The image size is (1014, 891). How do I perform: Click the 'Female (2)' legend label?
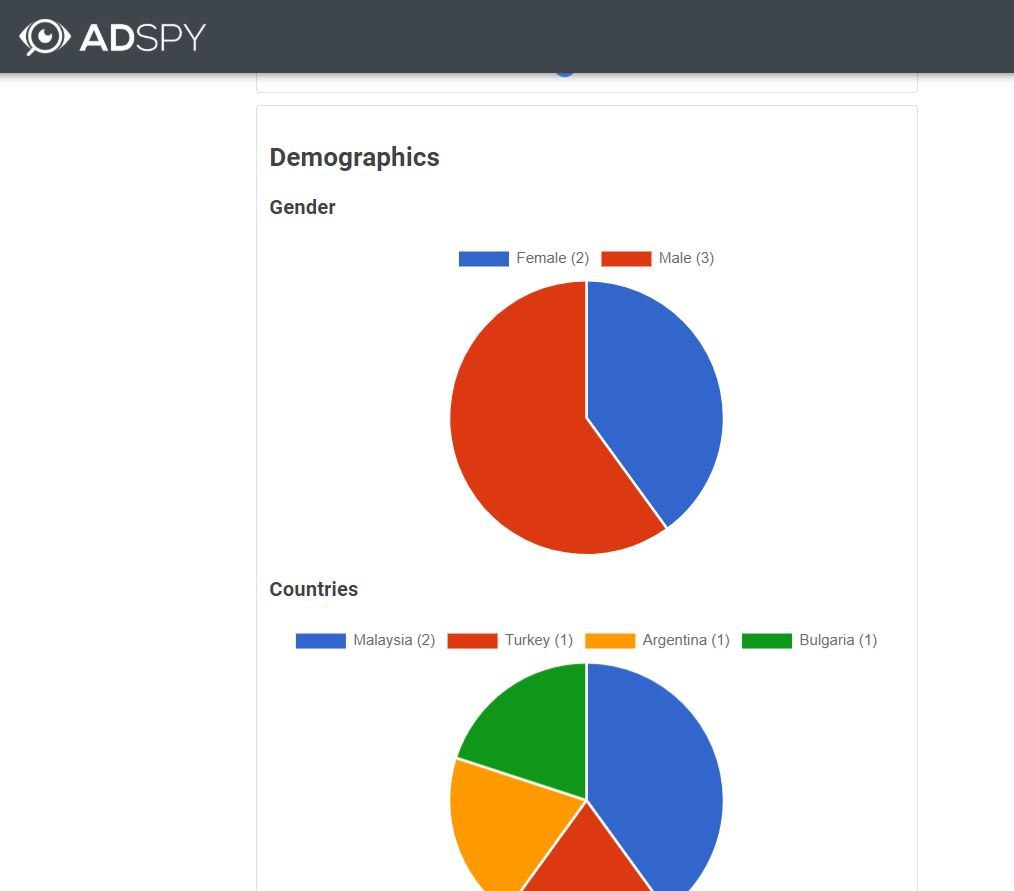pyautogui.click(x=552, y=259)
